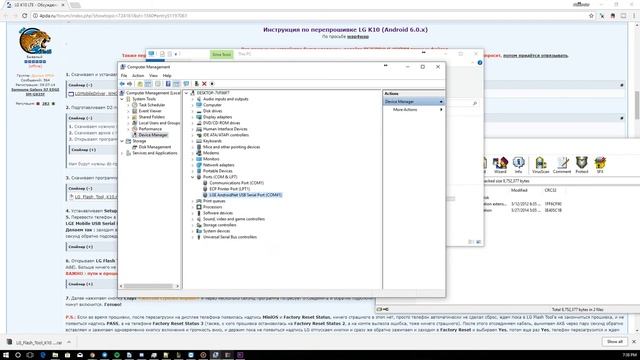Select the Processors category
The width and height of the screenshot is (640, 360).
212,207
